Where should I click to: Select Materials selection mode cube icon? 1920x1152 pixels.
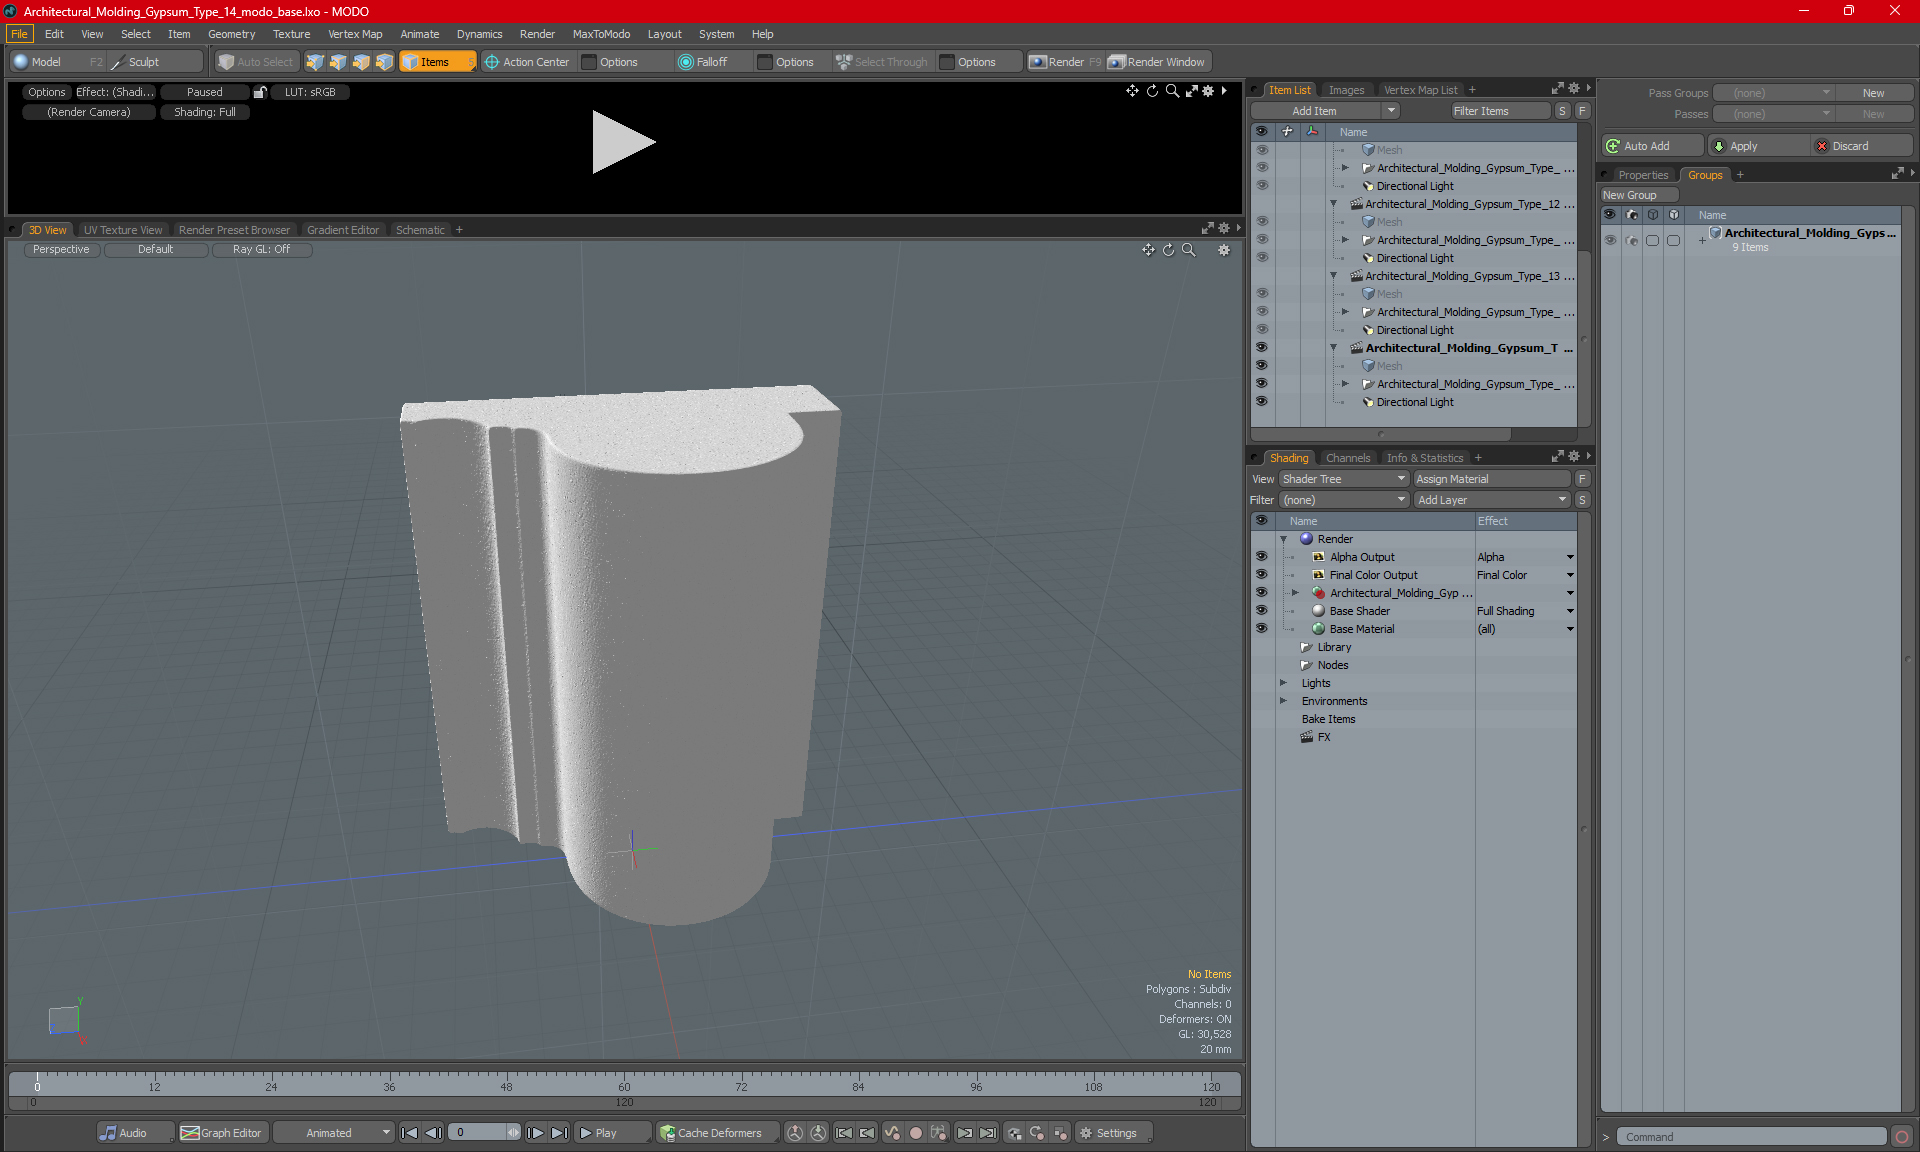pos(384,62)
